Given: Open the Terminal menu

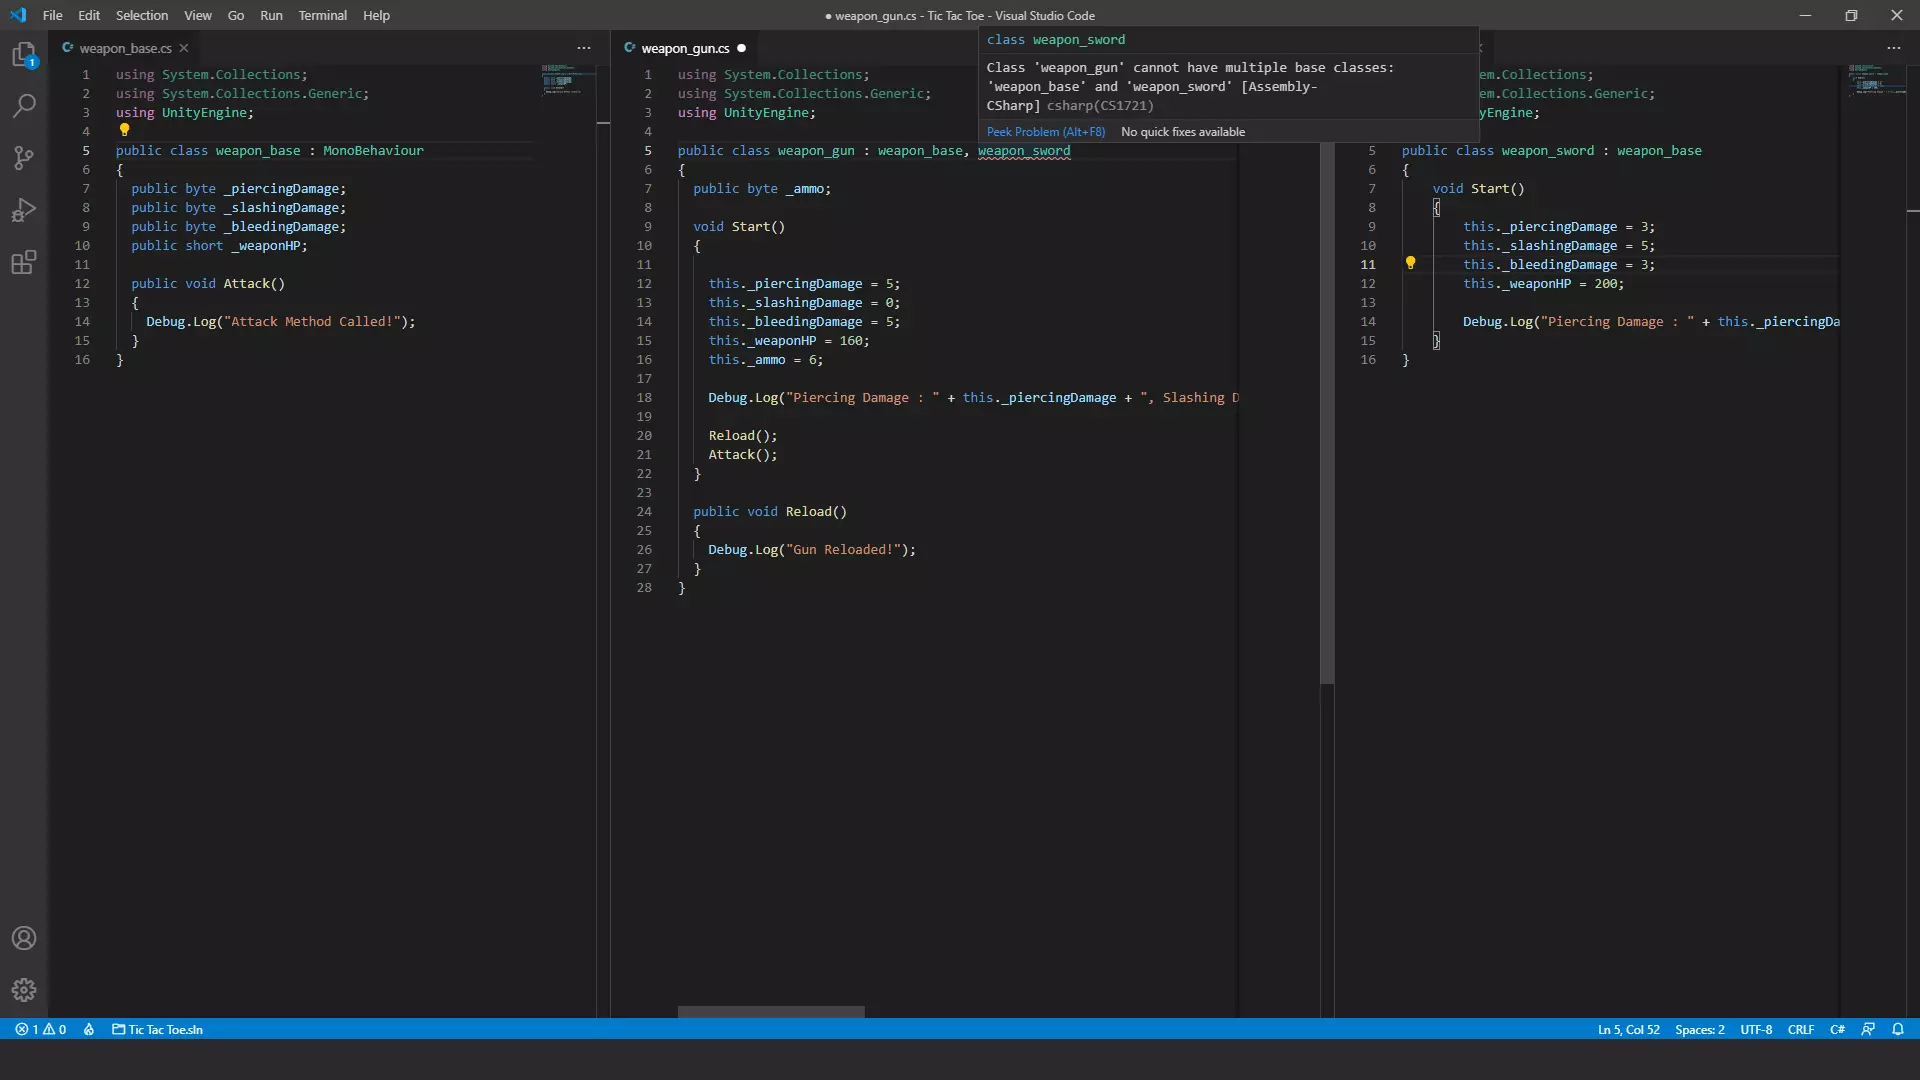Looking at the screenshot, I should click(x=322, y=15).
